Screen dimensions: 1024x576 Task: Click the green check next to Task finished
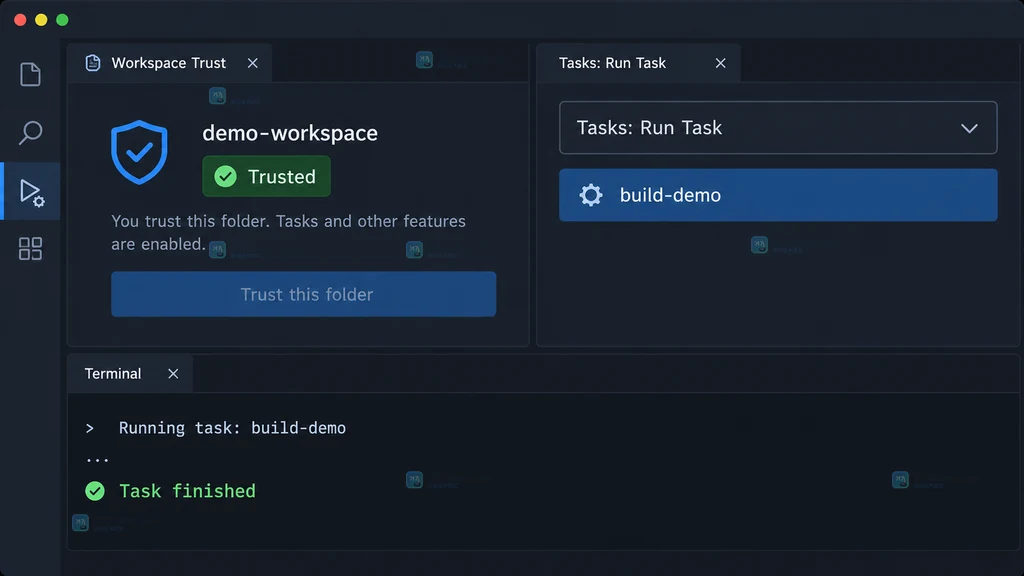(95, 491)
